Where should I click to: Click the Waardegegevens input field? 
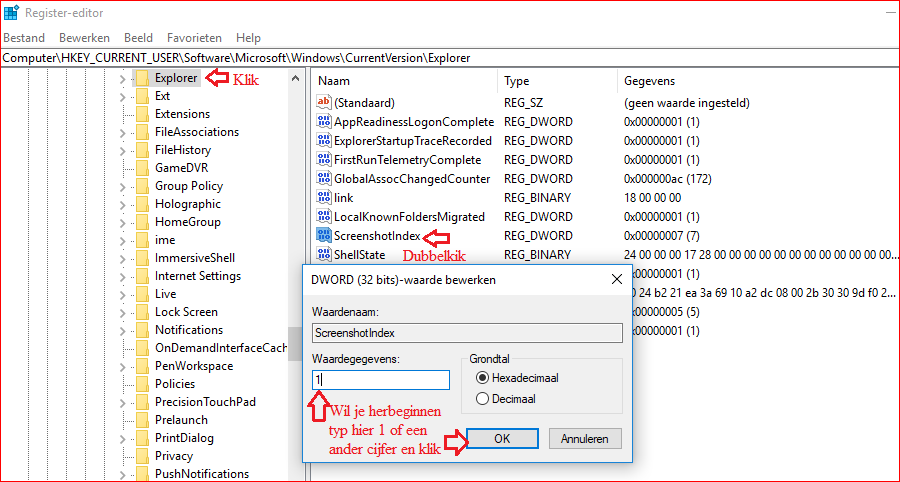pyautogui.click(x=380, y=380)
